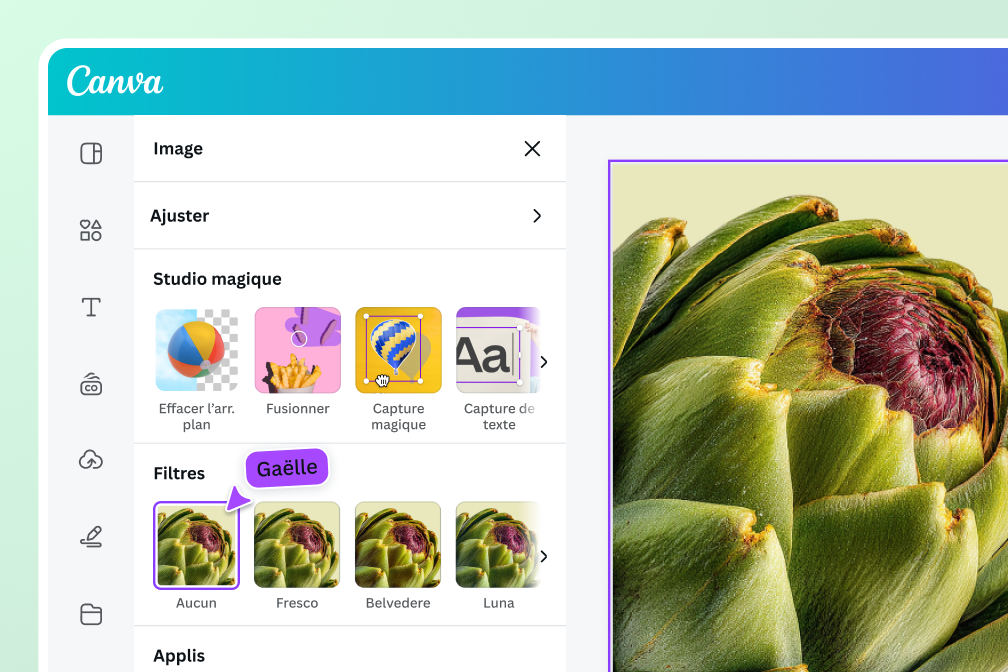Select the Text tool in sidebar
This screenshot has height=672, width=1008.
click(91, 307)
